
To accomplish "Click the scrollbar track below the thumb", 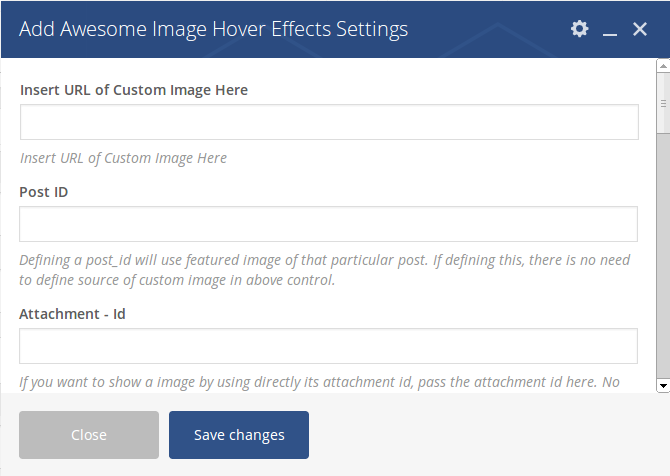I will [663, 256].
